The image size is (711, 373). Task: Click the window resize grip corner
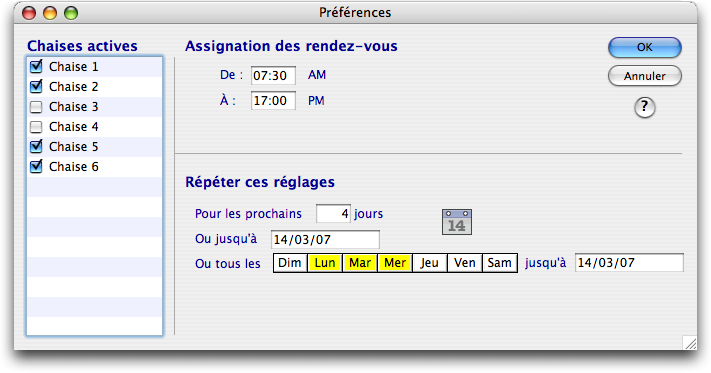[690, 343]
